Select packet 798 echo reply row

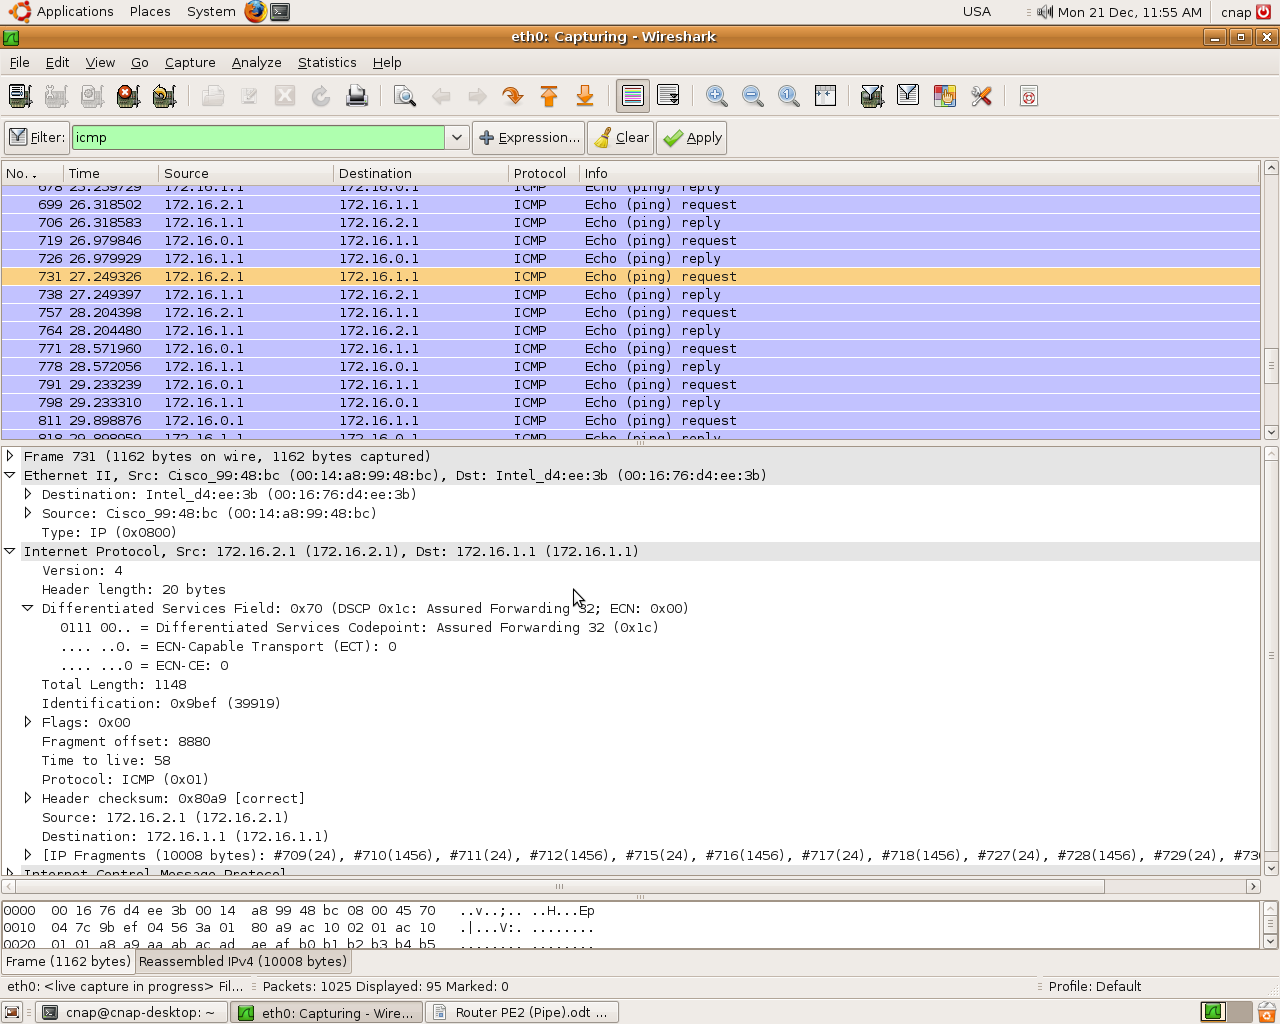pos(631,402)
